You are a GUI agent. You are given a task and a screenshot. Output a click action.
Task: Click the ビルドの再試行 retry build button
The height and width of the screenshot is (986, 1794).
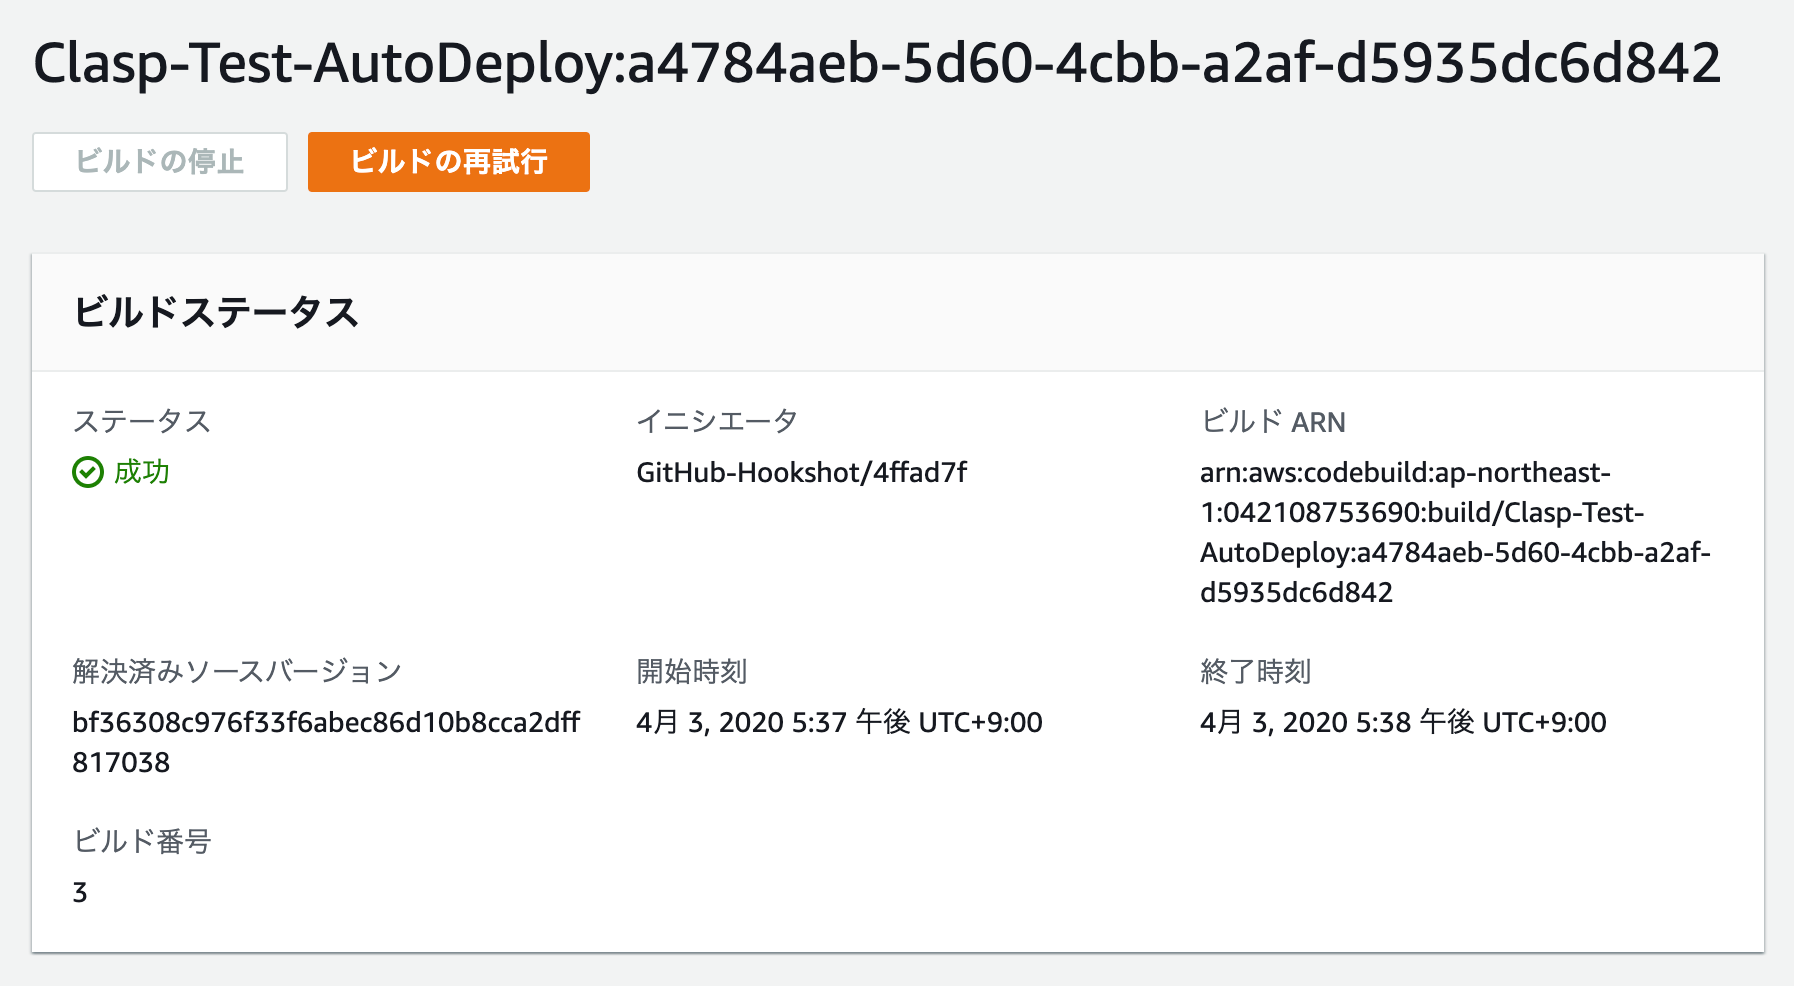pyautogui.click(x=448, y=161)
